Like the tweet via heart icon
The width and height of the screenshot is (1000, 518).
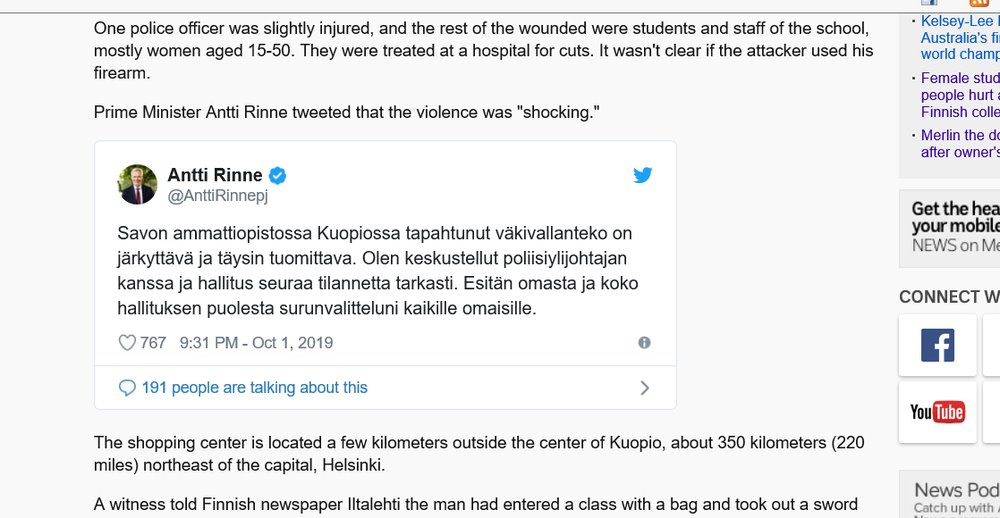pos(127,343)
